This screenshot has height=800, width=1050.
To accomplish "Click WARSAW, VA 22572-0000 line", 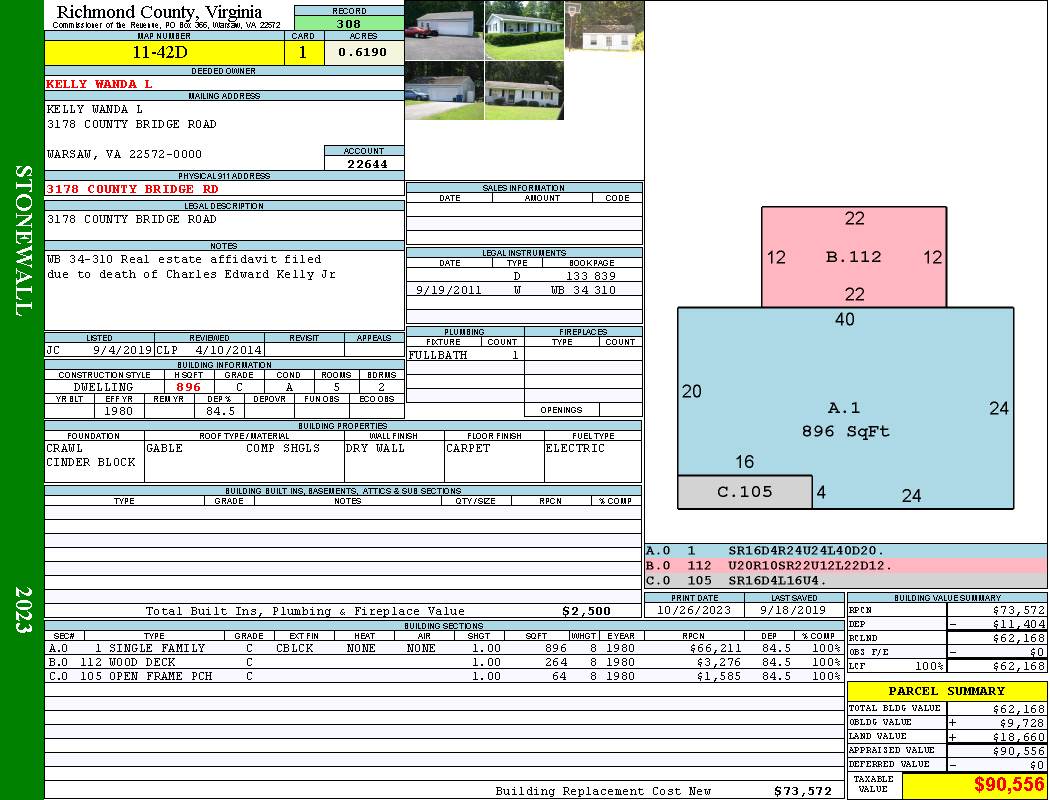I will pos(124,154).
